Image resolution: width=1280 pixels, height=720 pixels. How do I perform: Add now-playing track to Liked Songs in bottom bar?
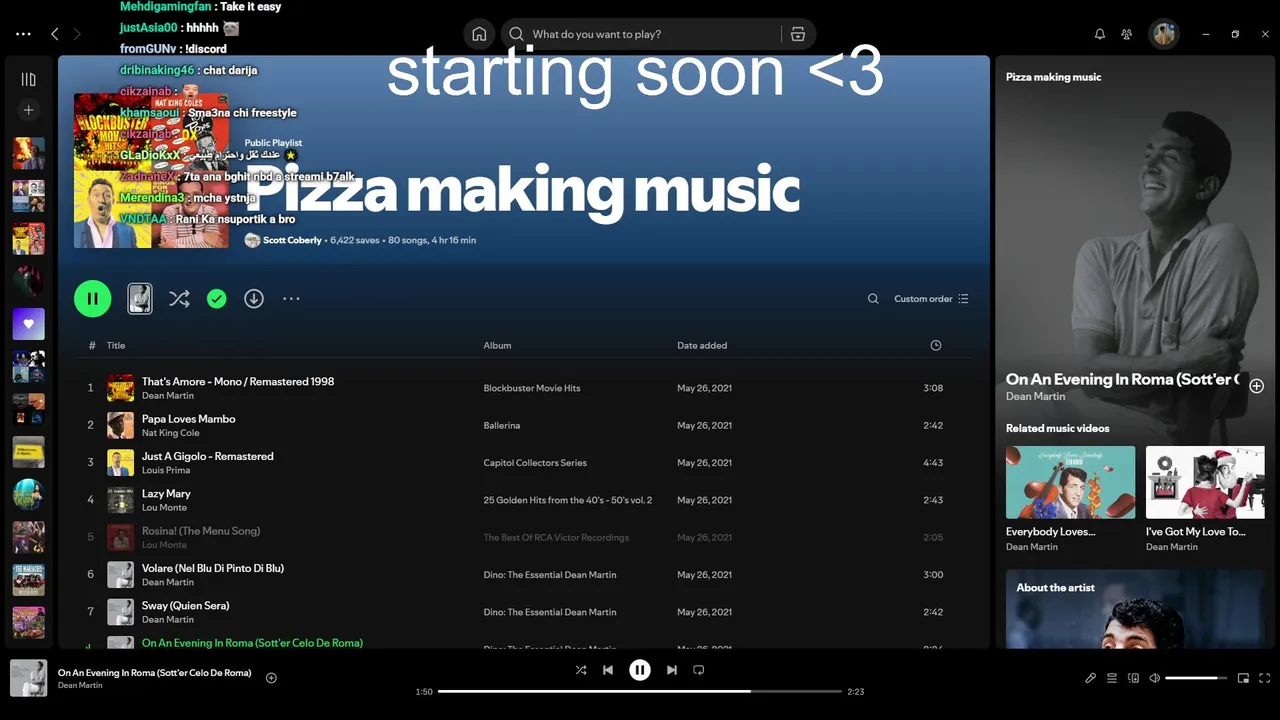pyautogui.click(x=271, y=678)
